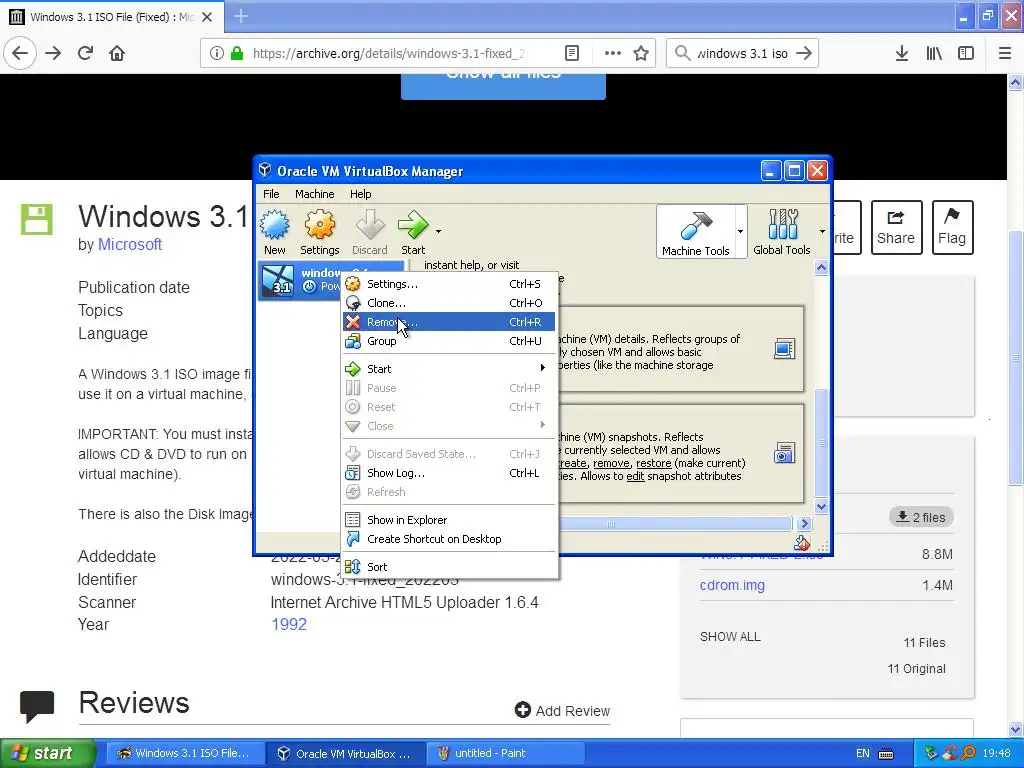Open VirtualBox Settings gear toolbar icon
Screen dimensions: 1024x768
[x=319, y=232]
